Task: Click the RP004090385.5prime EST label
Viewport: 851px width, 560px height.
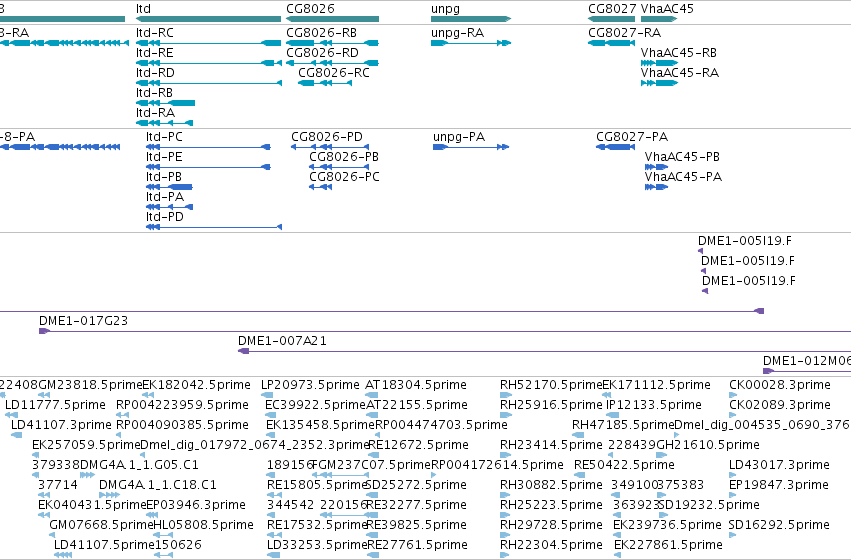Action: click(182, 425)
